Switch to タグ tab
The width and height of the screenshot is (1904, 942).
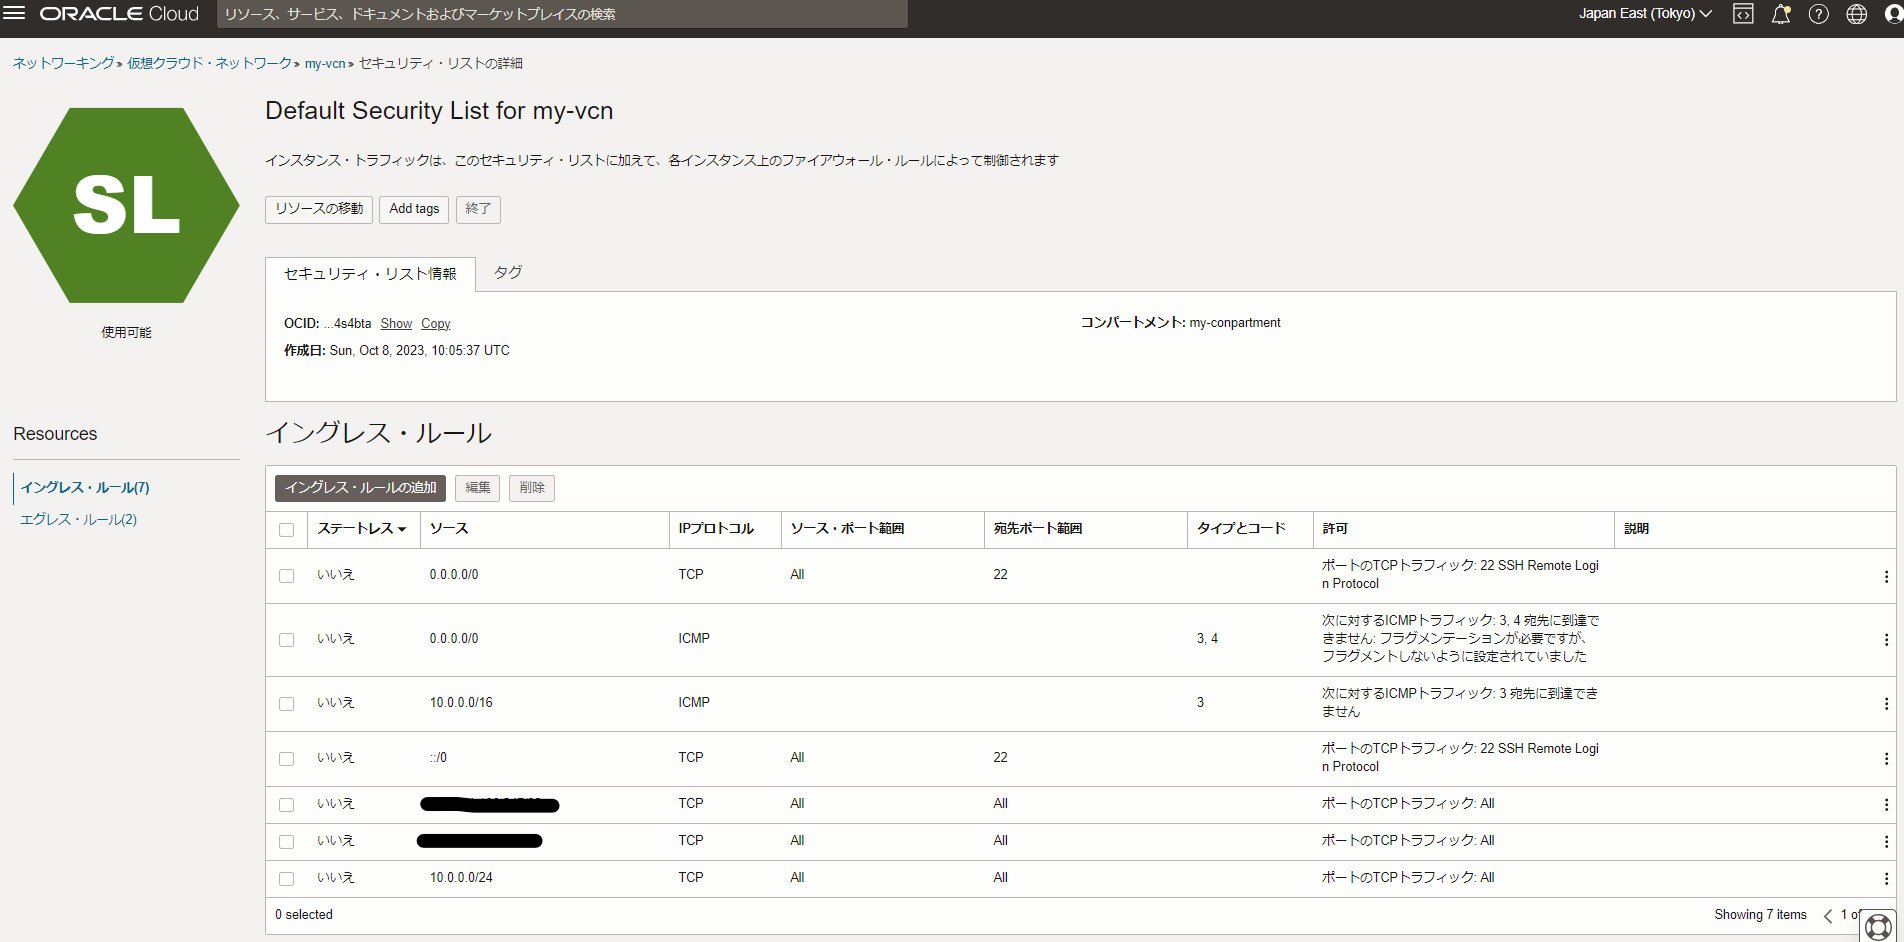(x=508, y=272)
